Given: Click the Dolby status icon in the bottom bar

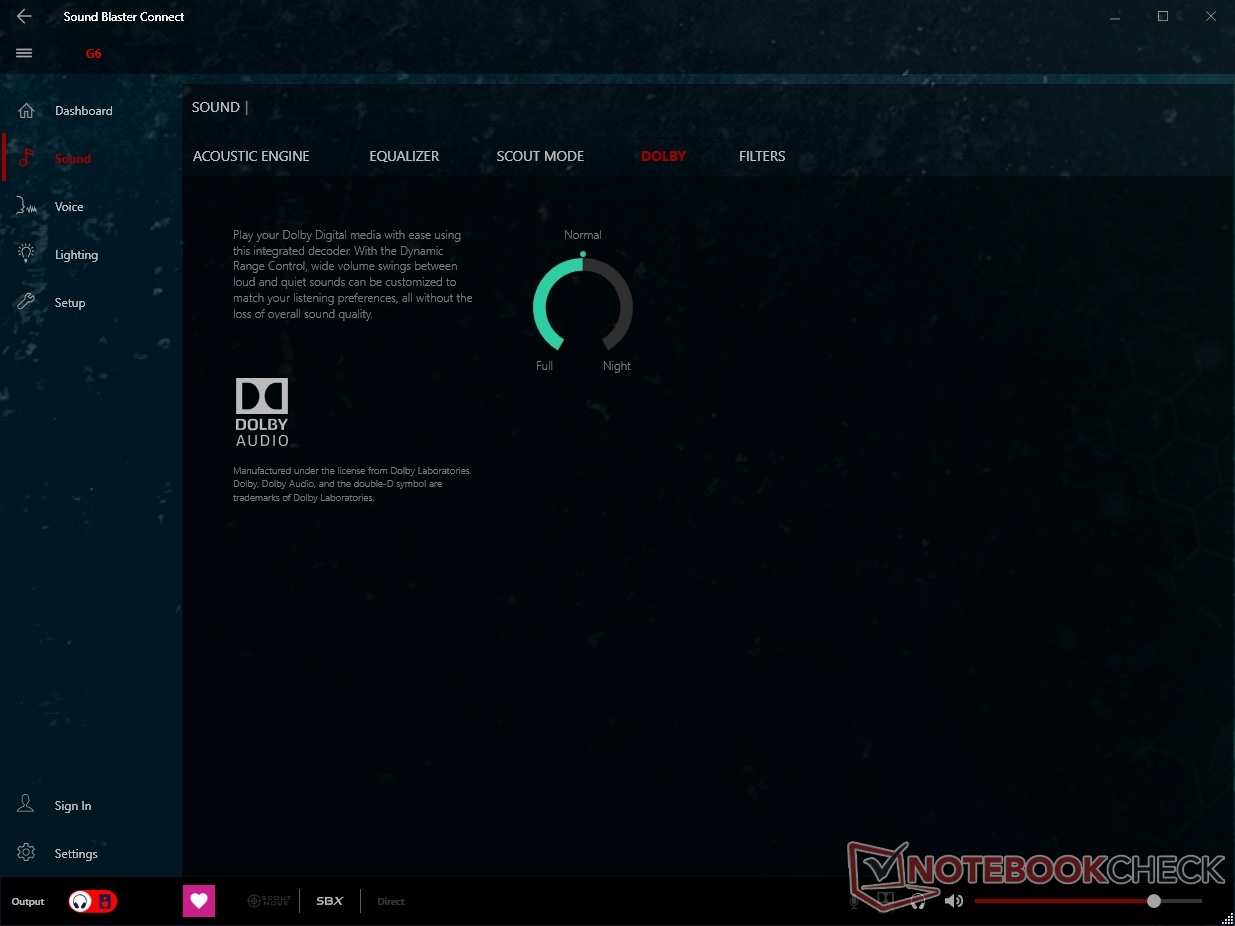Looking at the screenshot, I should click(x=886, y=901).
